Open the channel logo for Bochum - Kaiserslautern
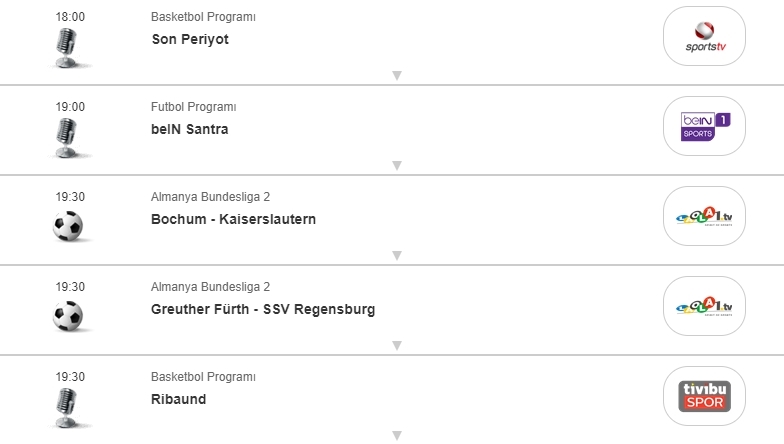Screen dimensions: 784x444 (705, 216)
